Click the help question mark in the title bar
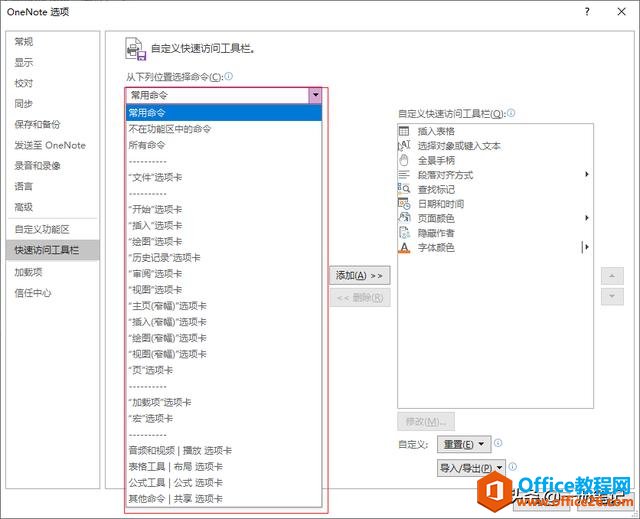 tap(587, 12)
